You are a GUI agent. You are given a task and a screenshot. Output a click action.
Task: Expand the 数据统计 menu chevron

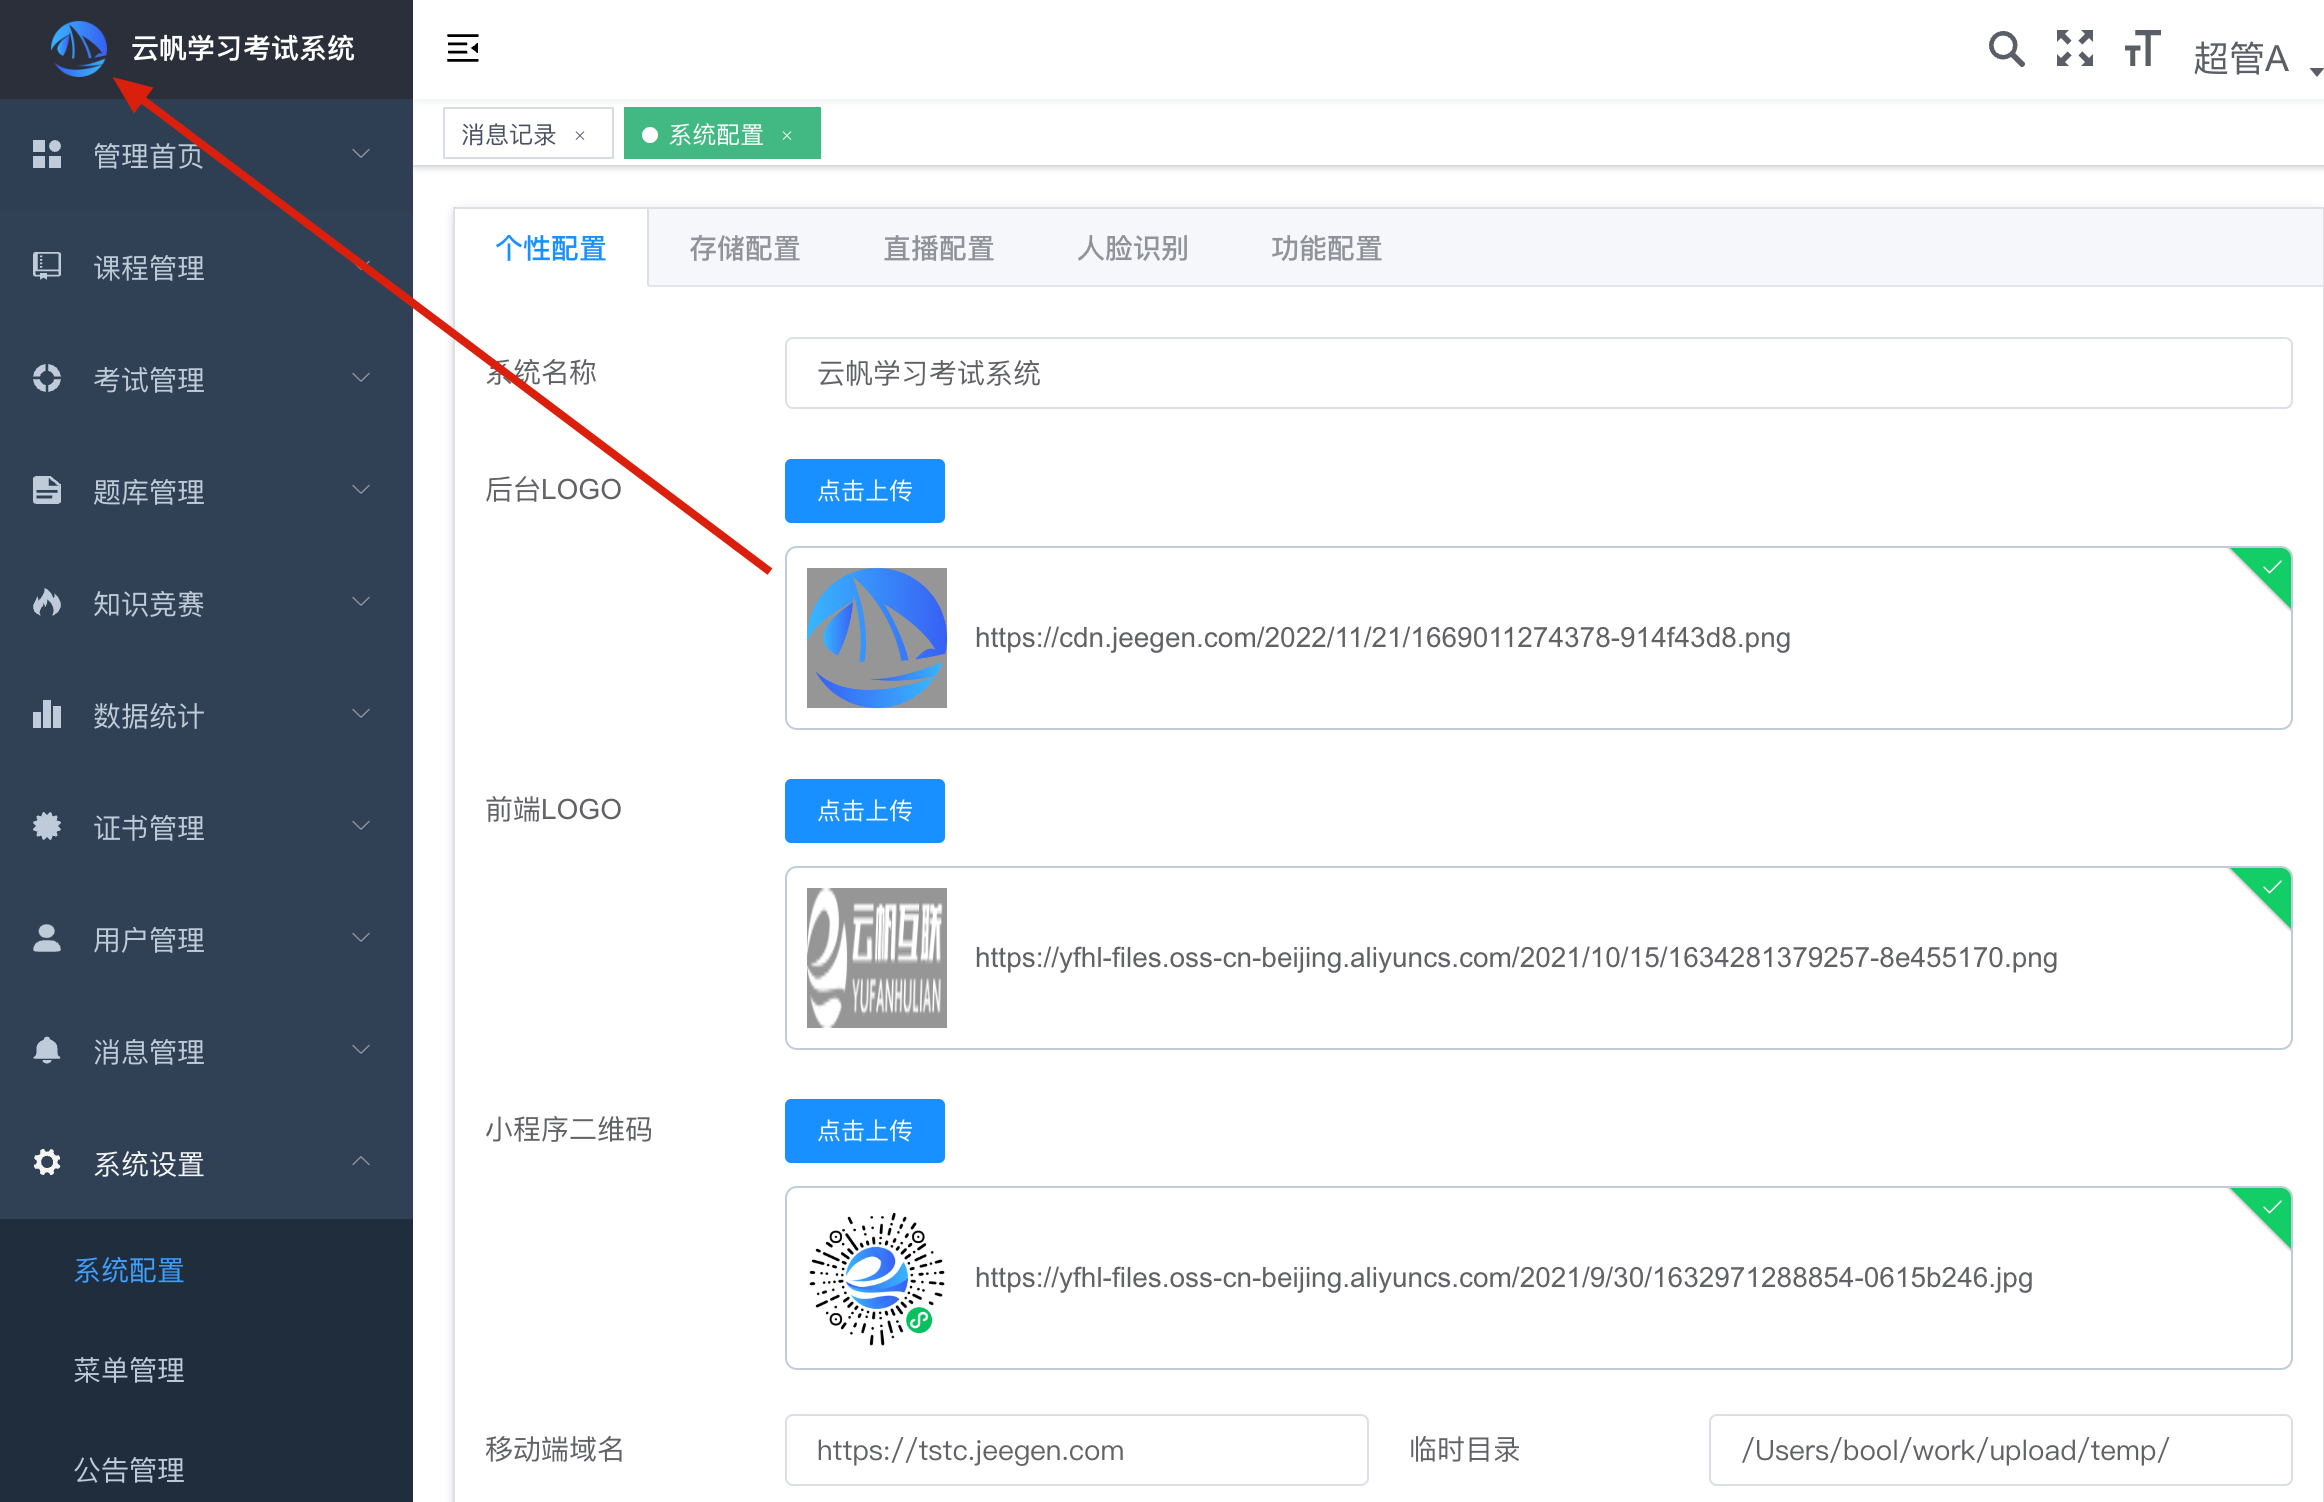(361, 714)
